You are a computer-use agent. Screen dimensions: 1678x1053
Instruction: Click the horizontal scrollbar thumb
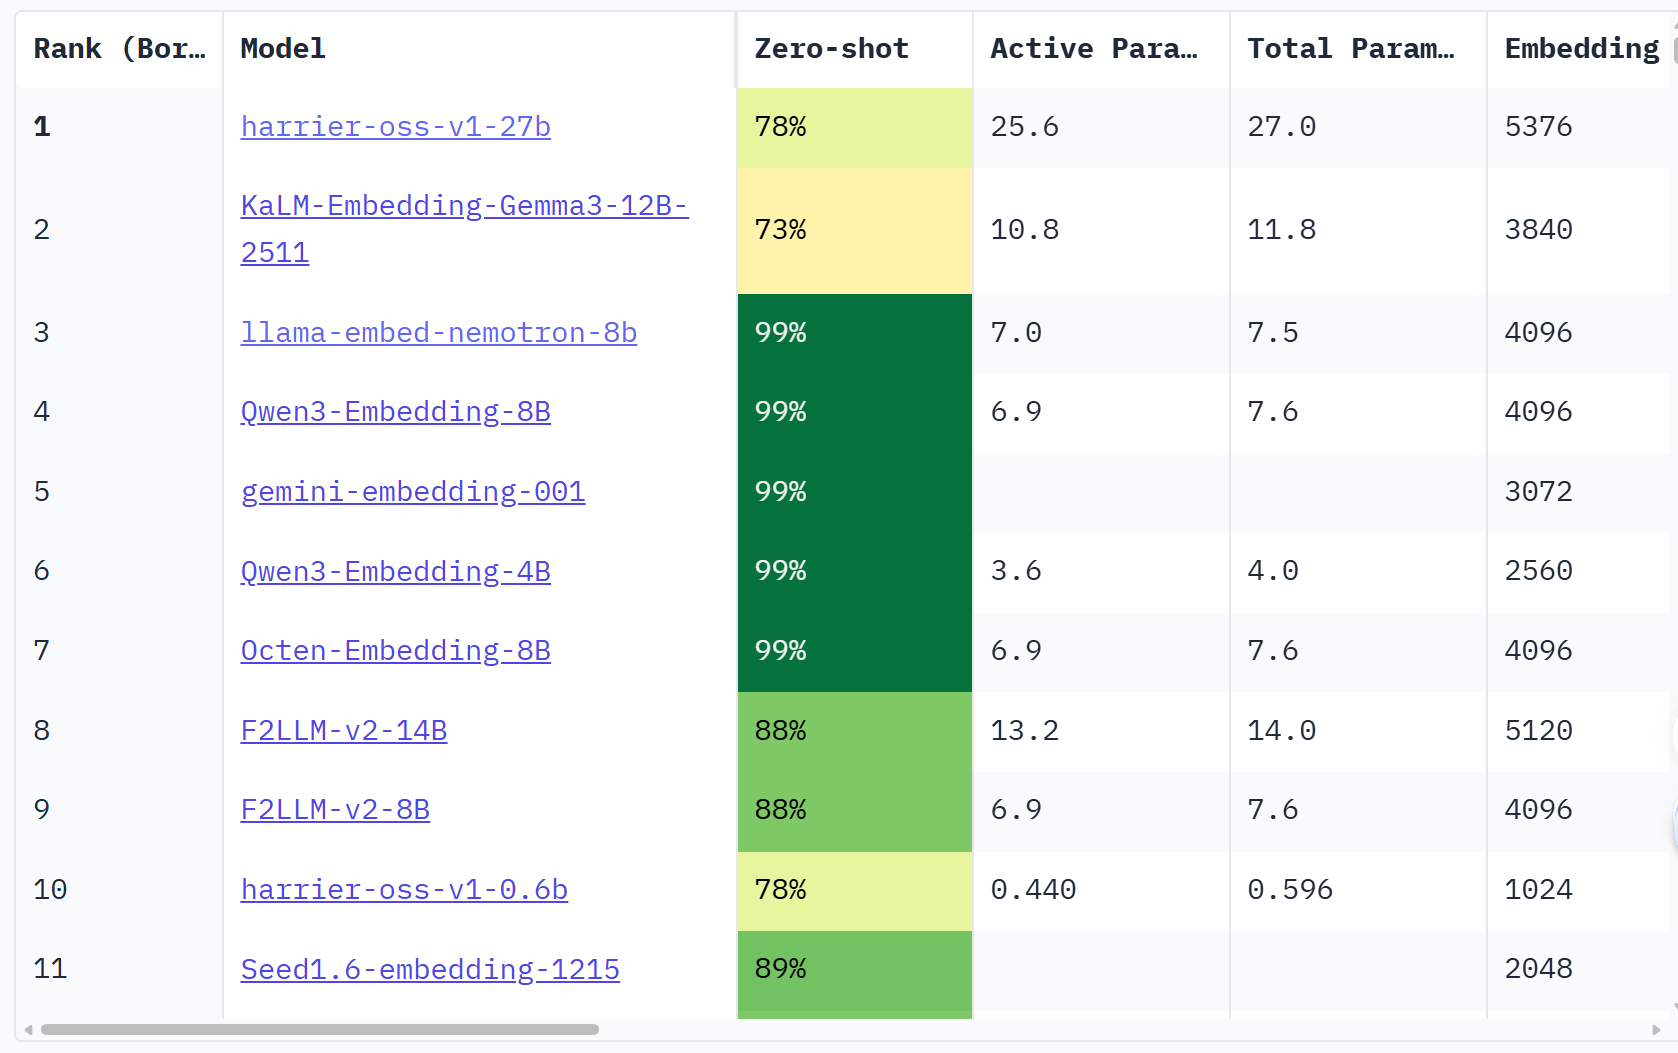(x=320, y=1030)
